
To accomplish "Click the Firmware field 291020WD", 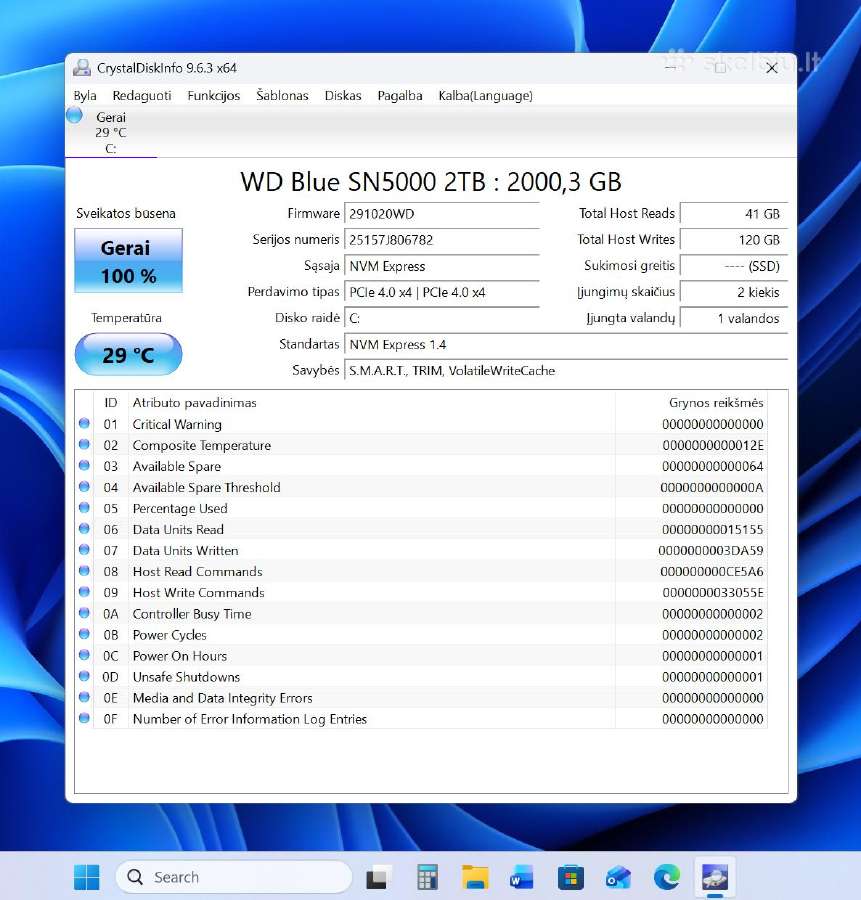I will (x=442, y=214).
